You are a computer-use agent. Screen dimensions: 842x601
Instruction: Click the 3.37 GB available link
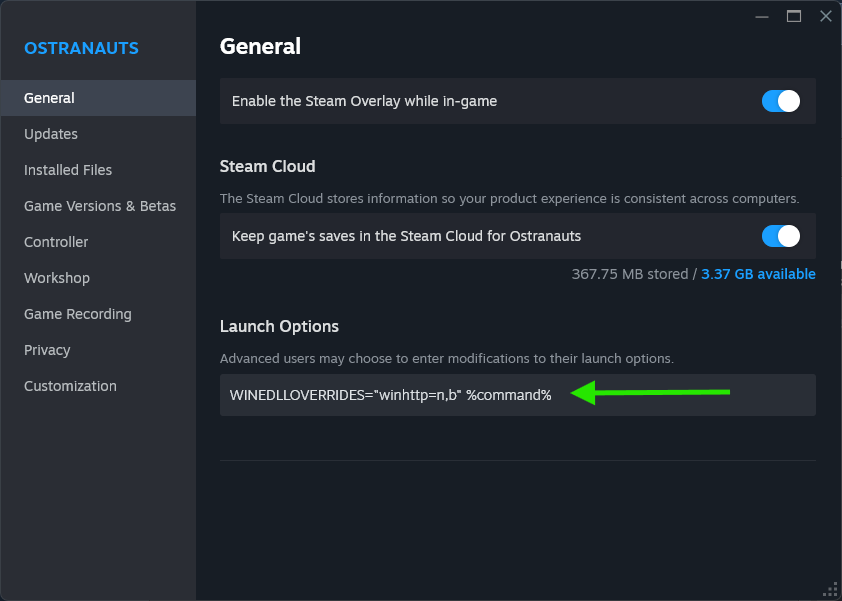click(758, 274)
